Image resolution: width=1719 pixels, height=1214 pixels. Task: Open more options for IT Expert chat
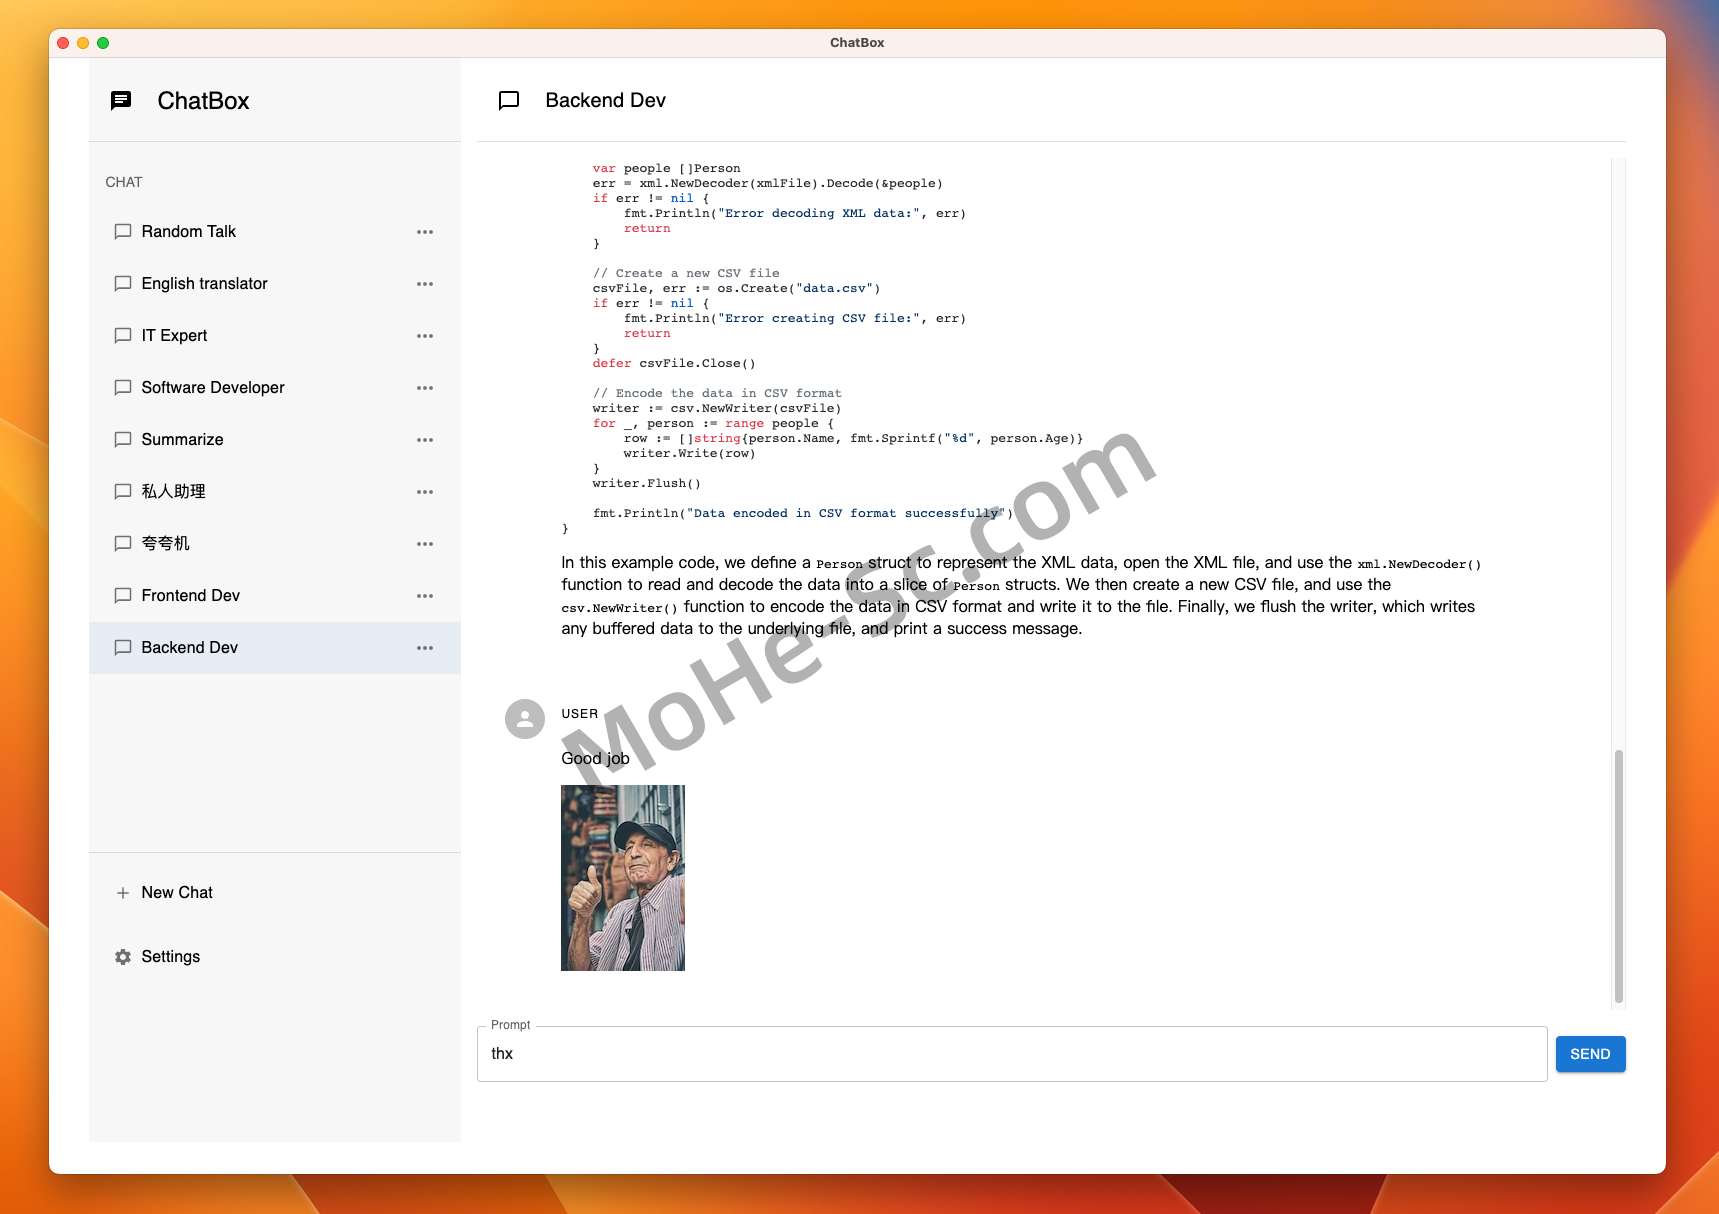click(x=425, y=336)
